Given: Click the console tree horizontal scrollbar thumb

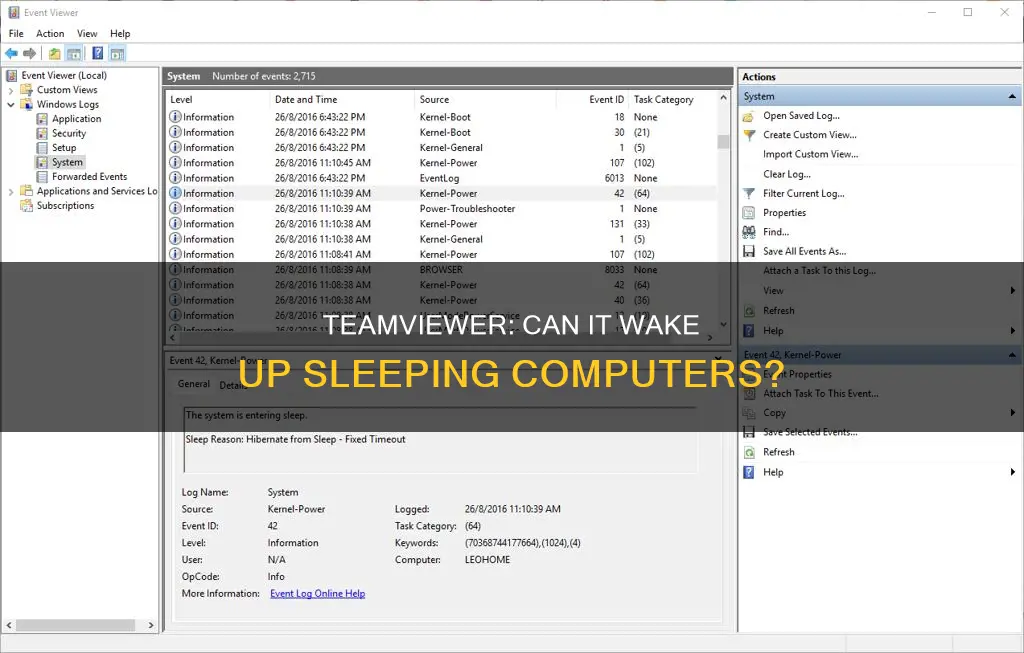Looking at the screenshot, I should coord(75,625).
